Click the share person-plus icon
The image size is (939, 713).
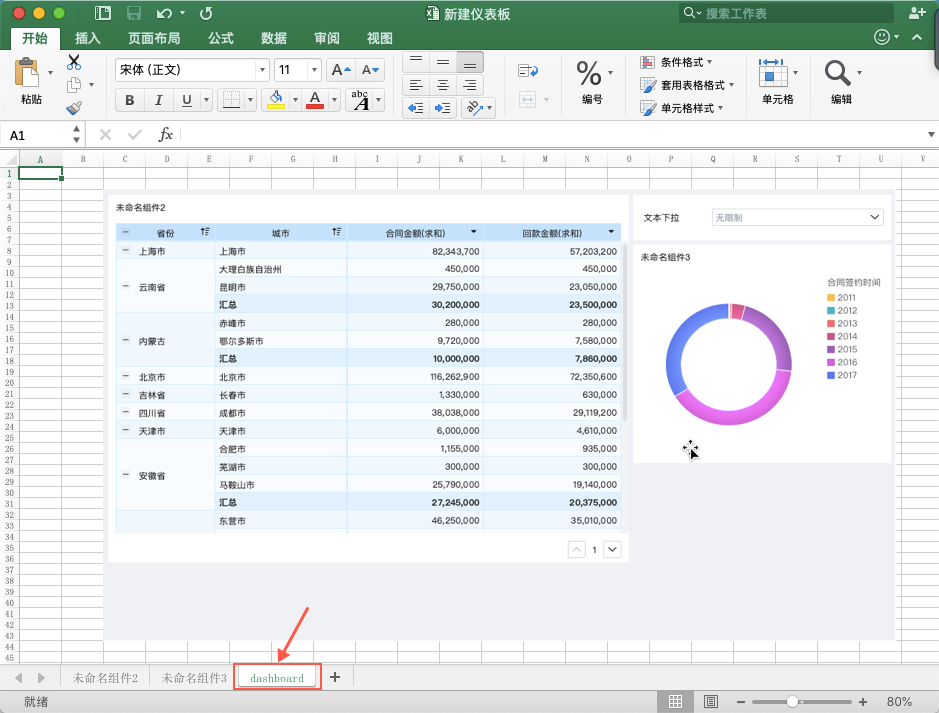[917, 13]
